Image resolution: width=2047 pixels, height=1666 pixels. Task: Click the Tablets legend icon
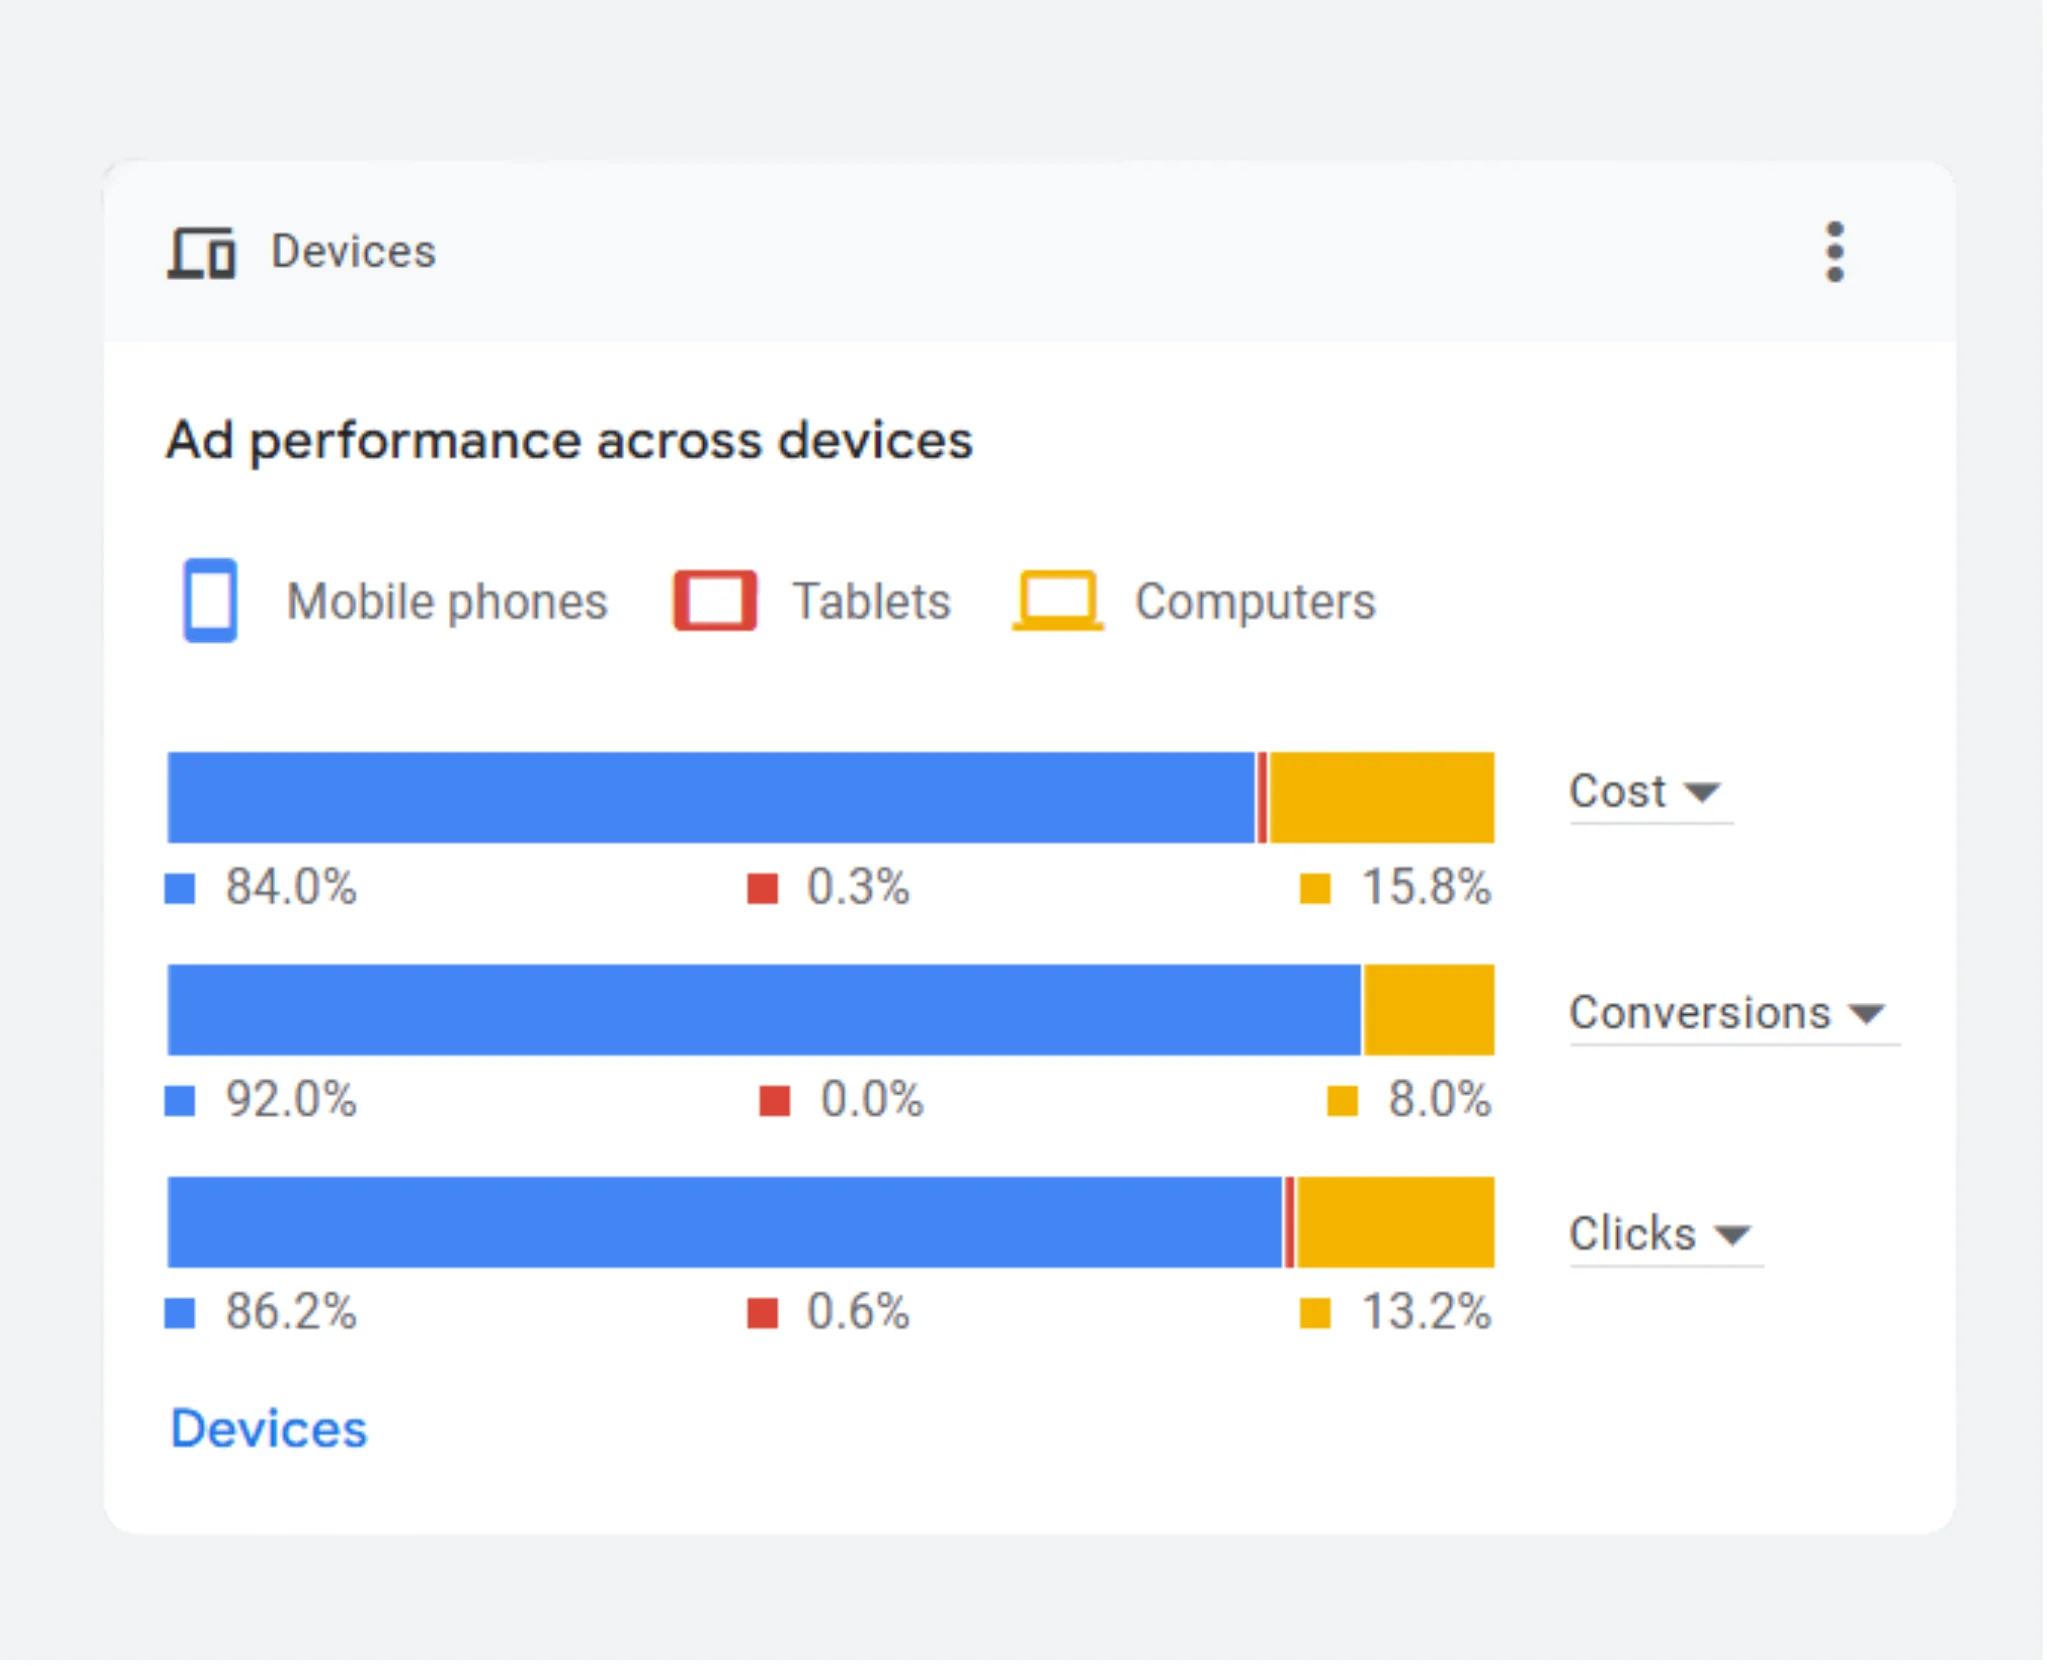[x=714, y=600]
